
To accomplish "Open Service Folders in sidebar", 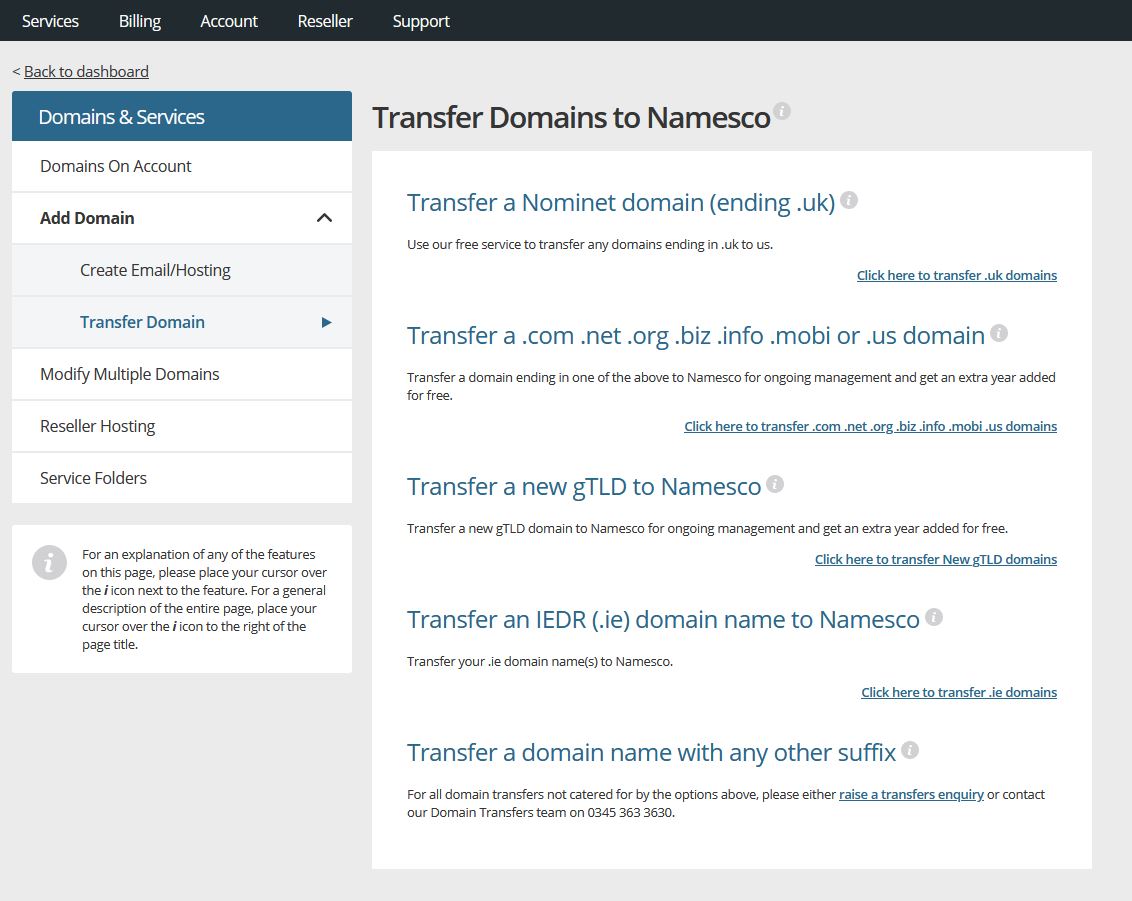I will coord(182,478).
